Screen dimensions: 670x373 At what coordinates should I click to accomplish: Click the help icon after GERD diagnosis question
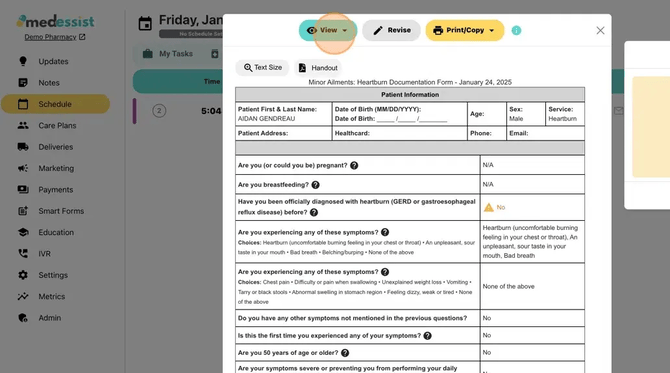tap(314, 212)
